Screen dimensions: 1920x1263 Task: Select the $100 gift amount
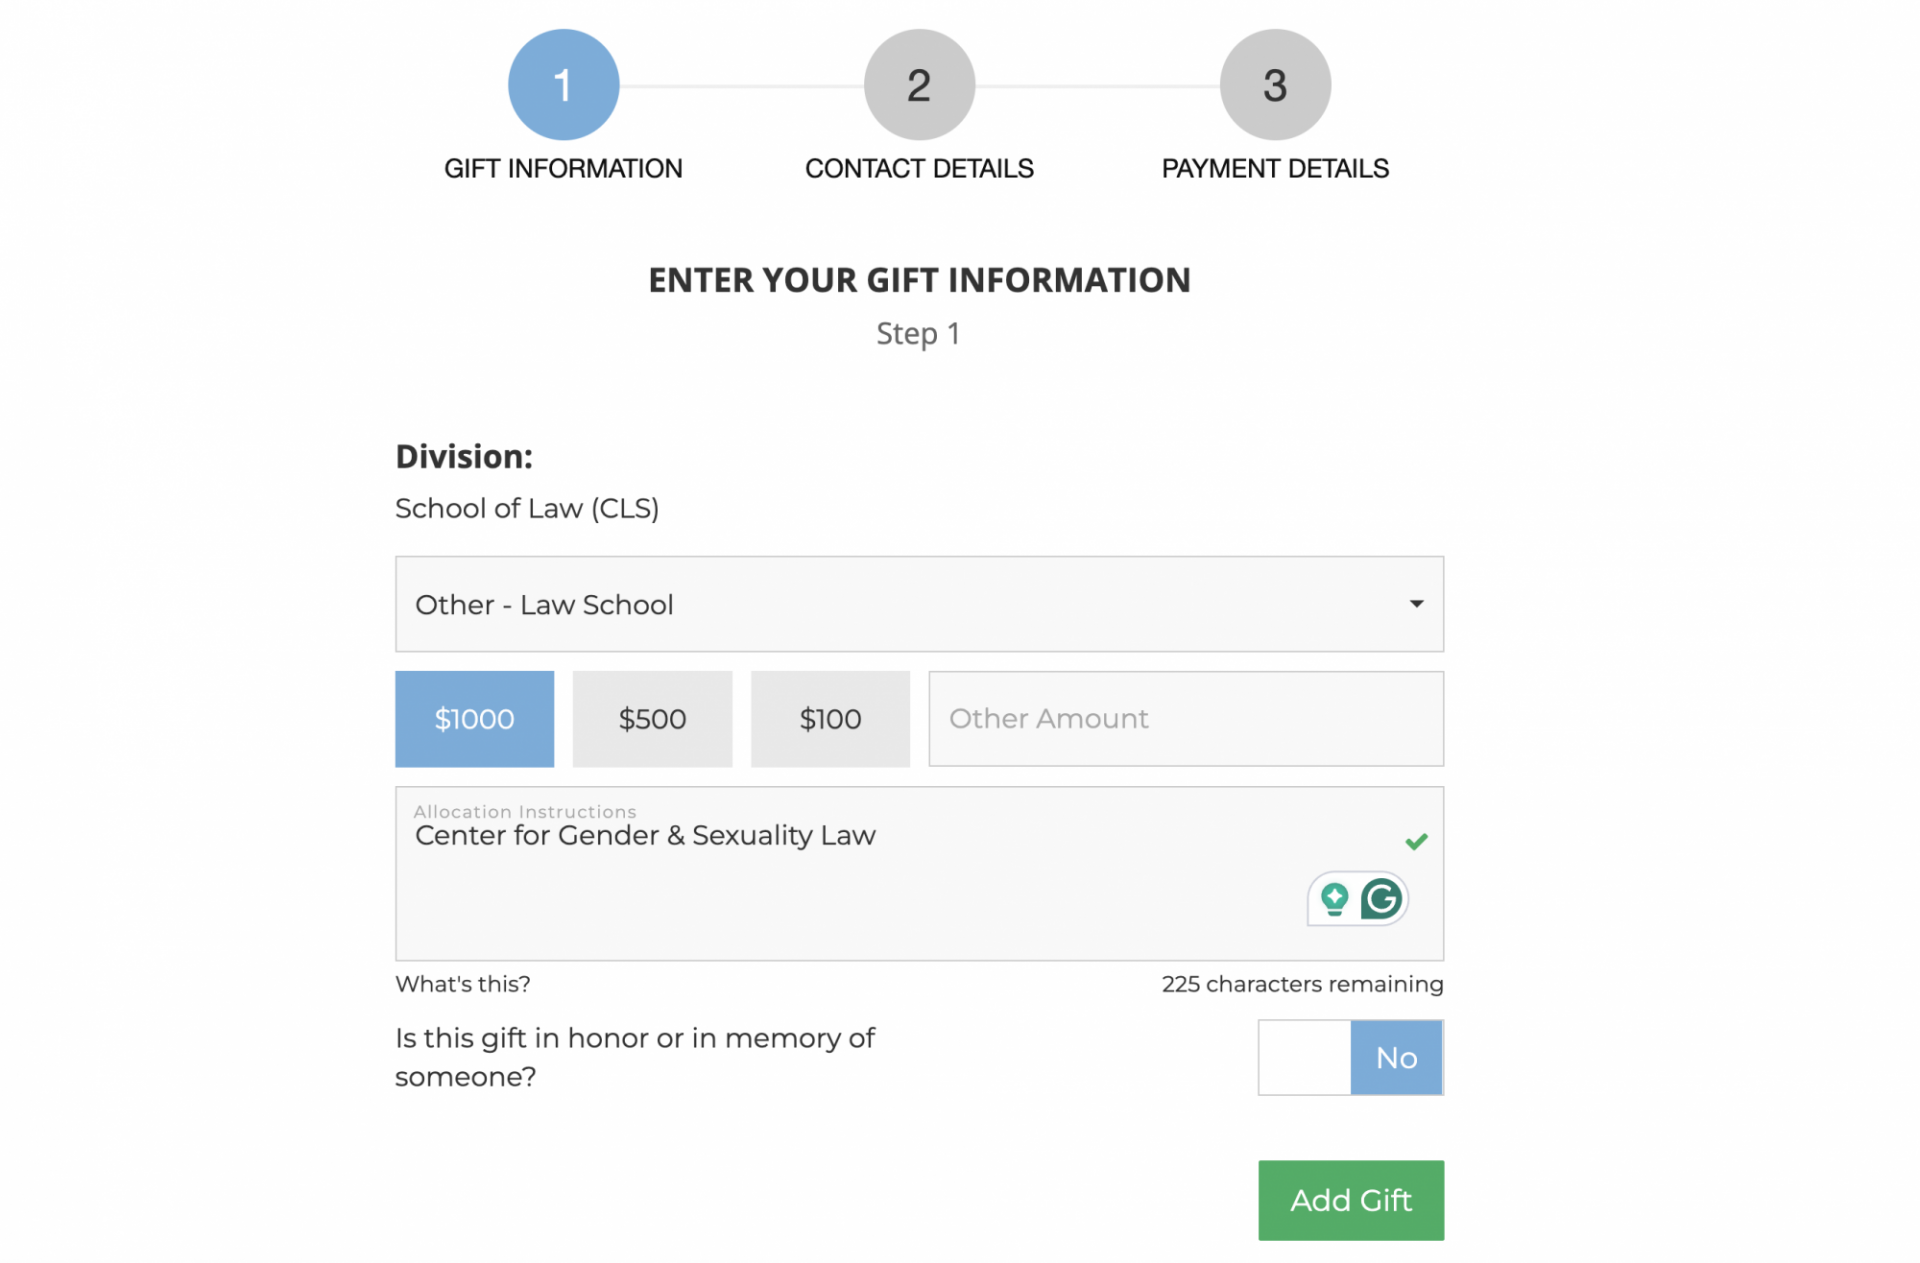pyautogui.click(x=830, y=718)
